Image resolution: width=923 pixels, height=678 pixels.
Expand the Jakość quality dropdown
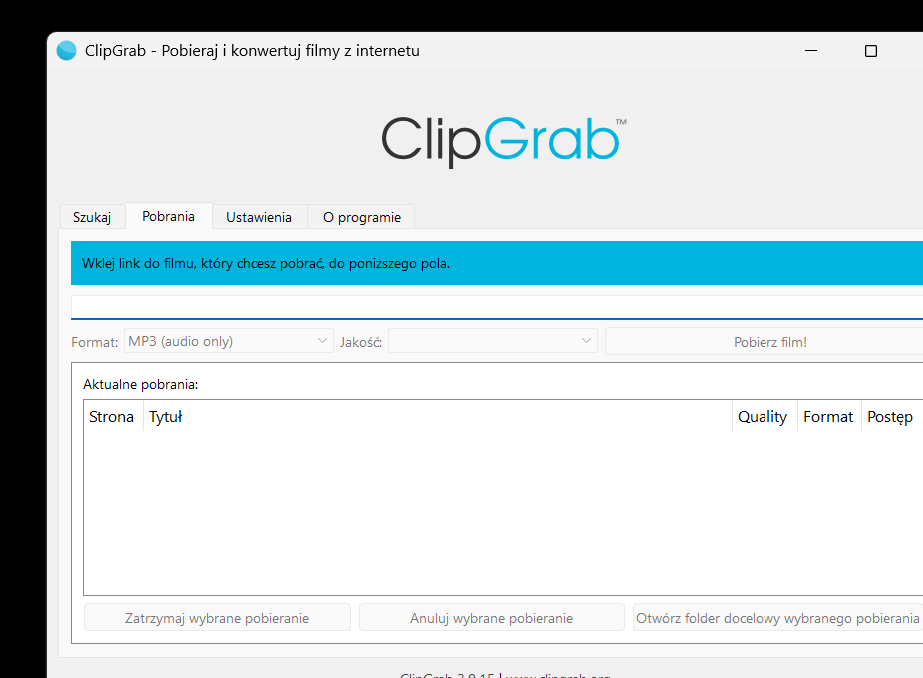point(493,341)
